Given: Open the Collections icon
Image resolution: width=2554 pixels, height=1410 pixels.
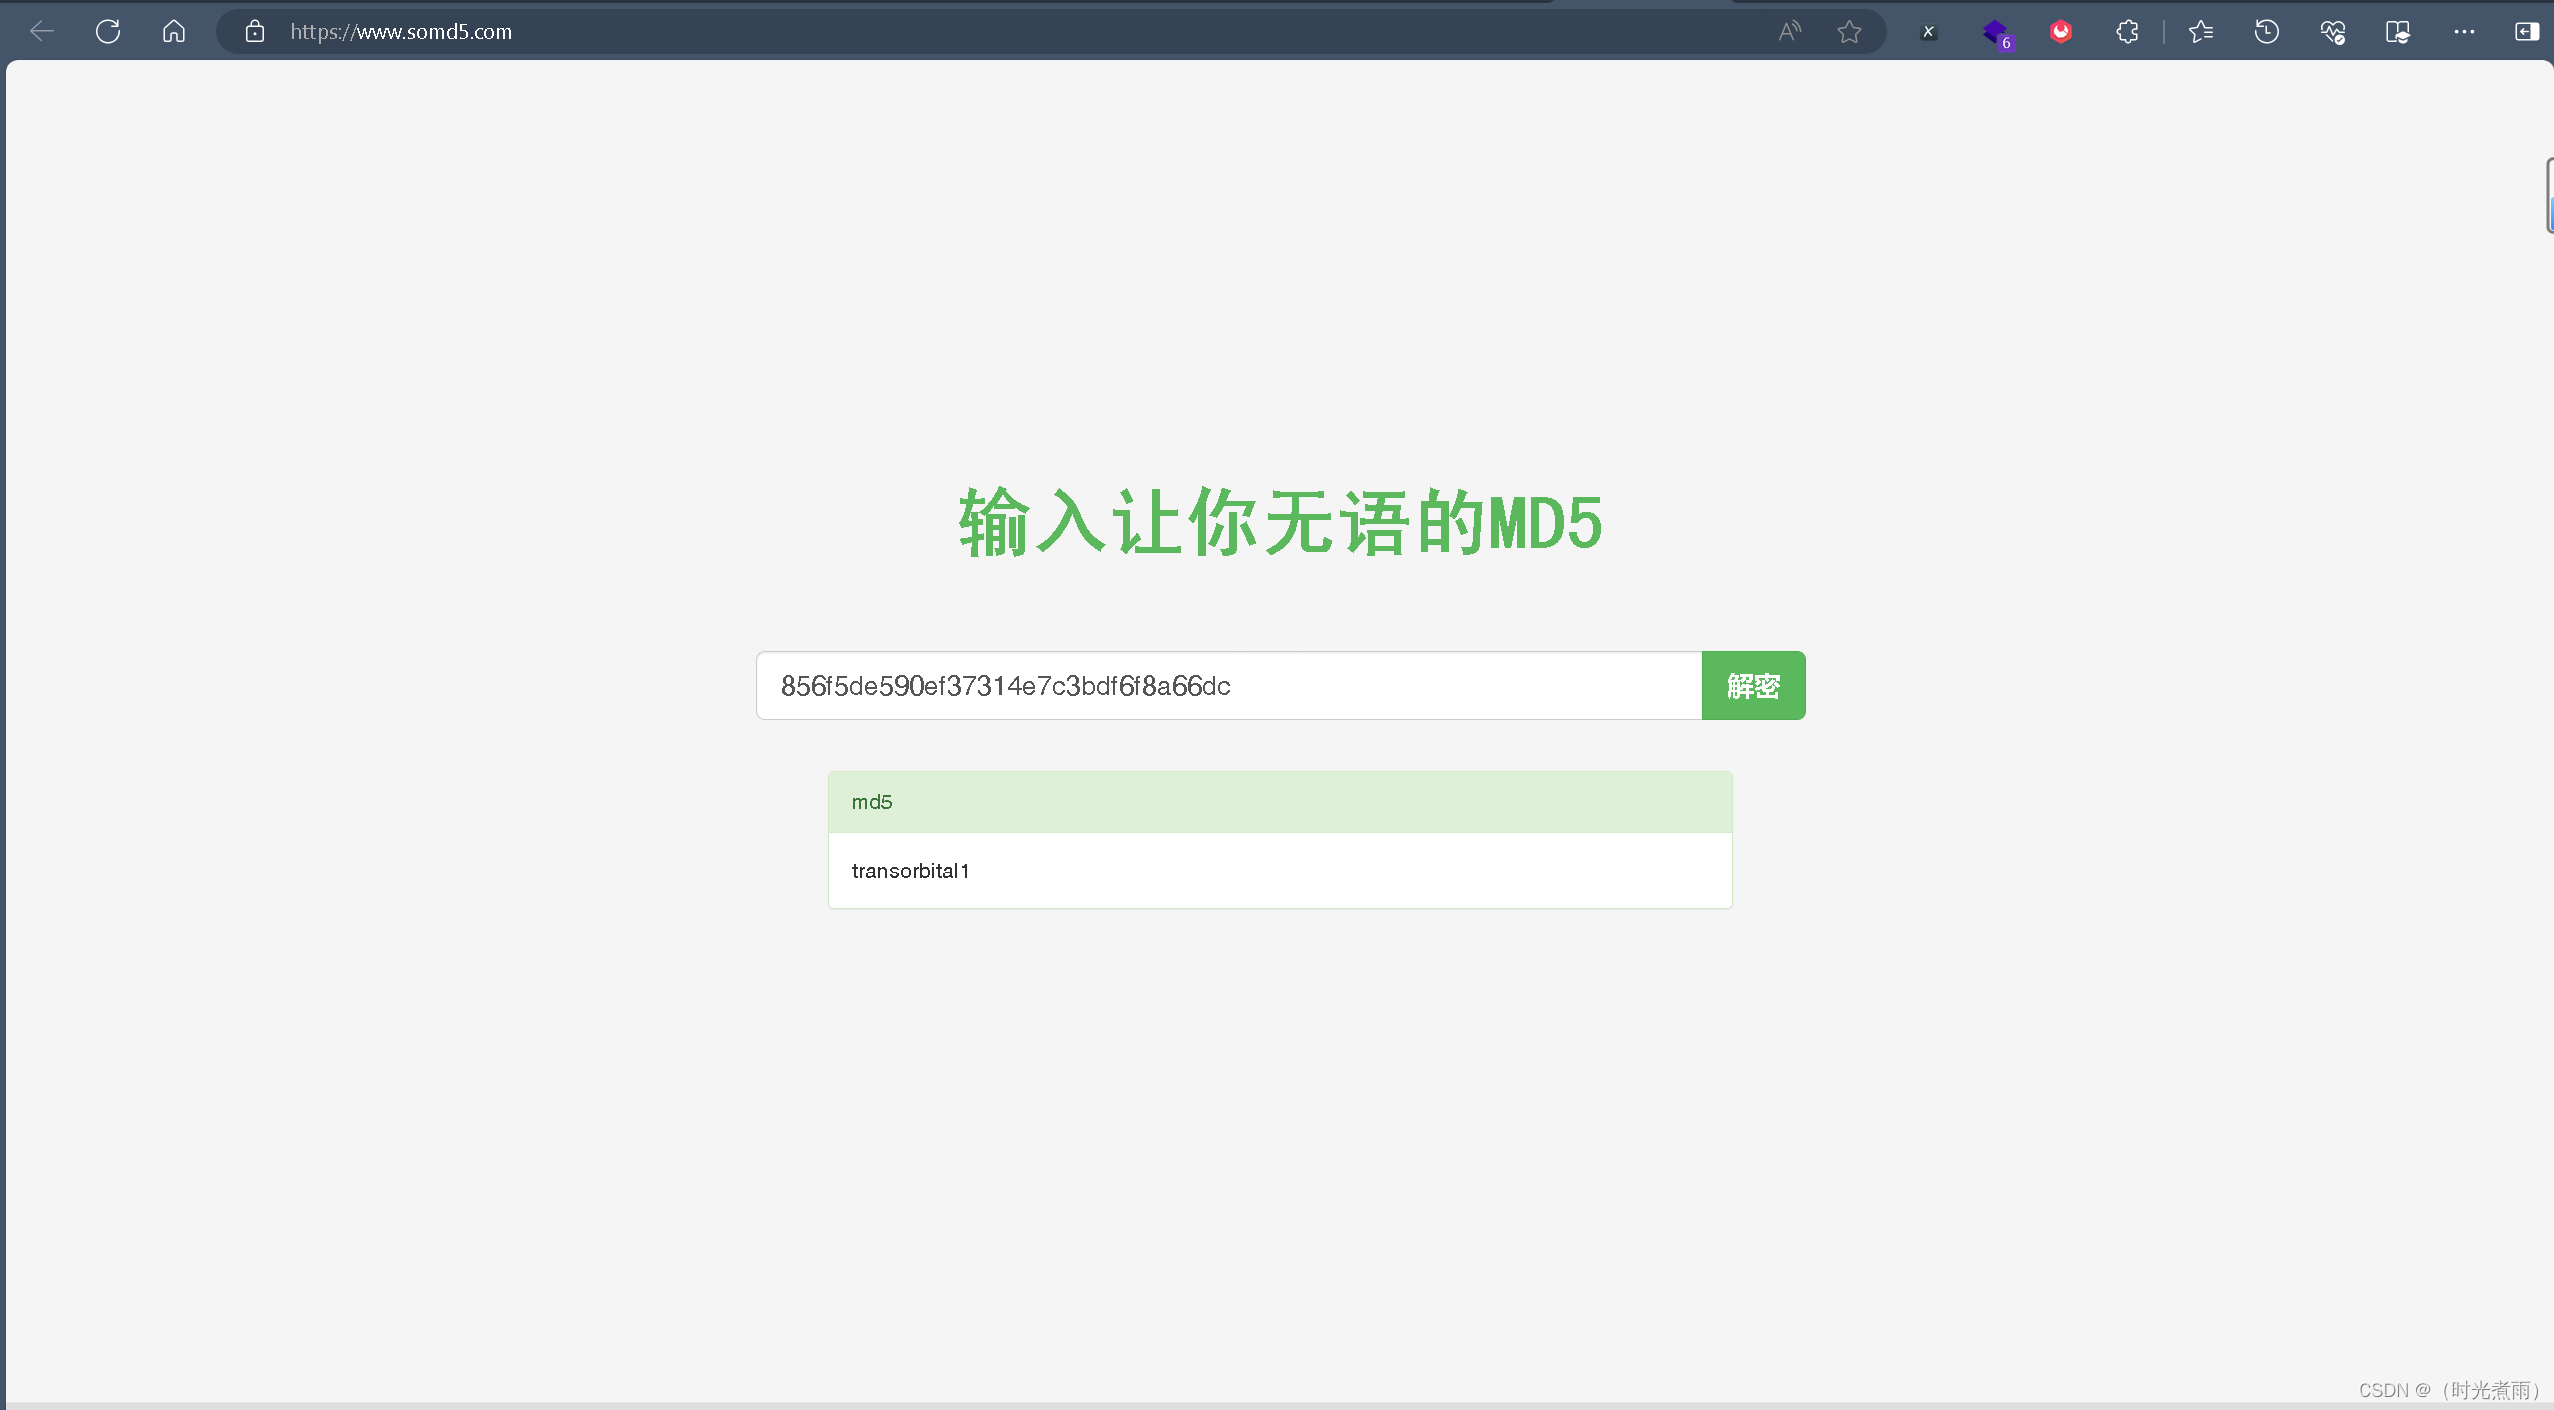Looking at the screenshot, I should 2398,32.
